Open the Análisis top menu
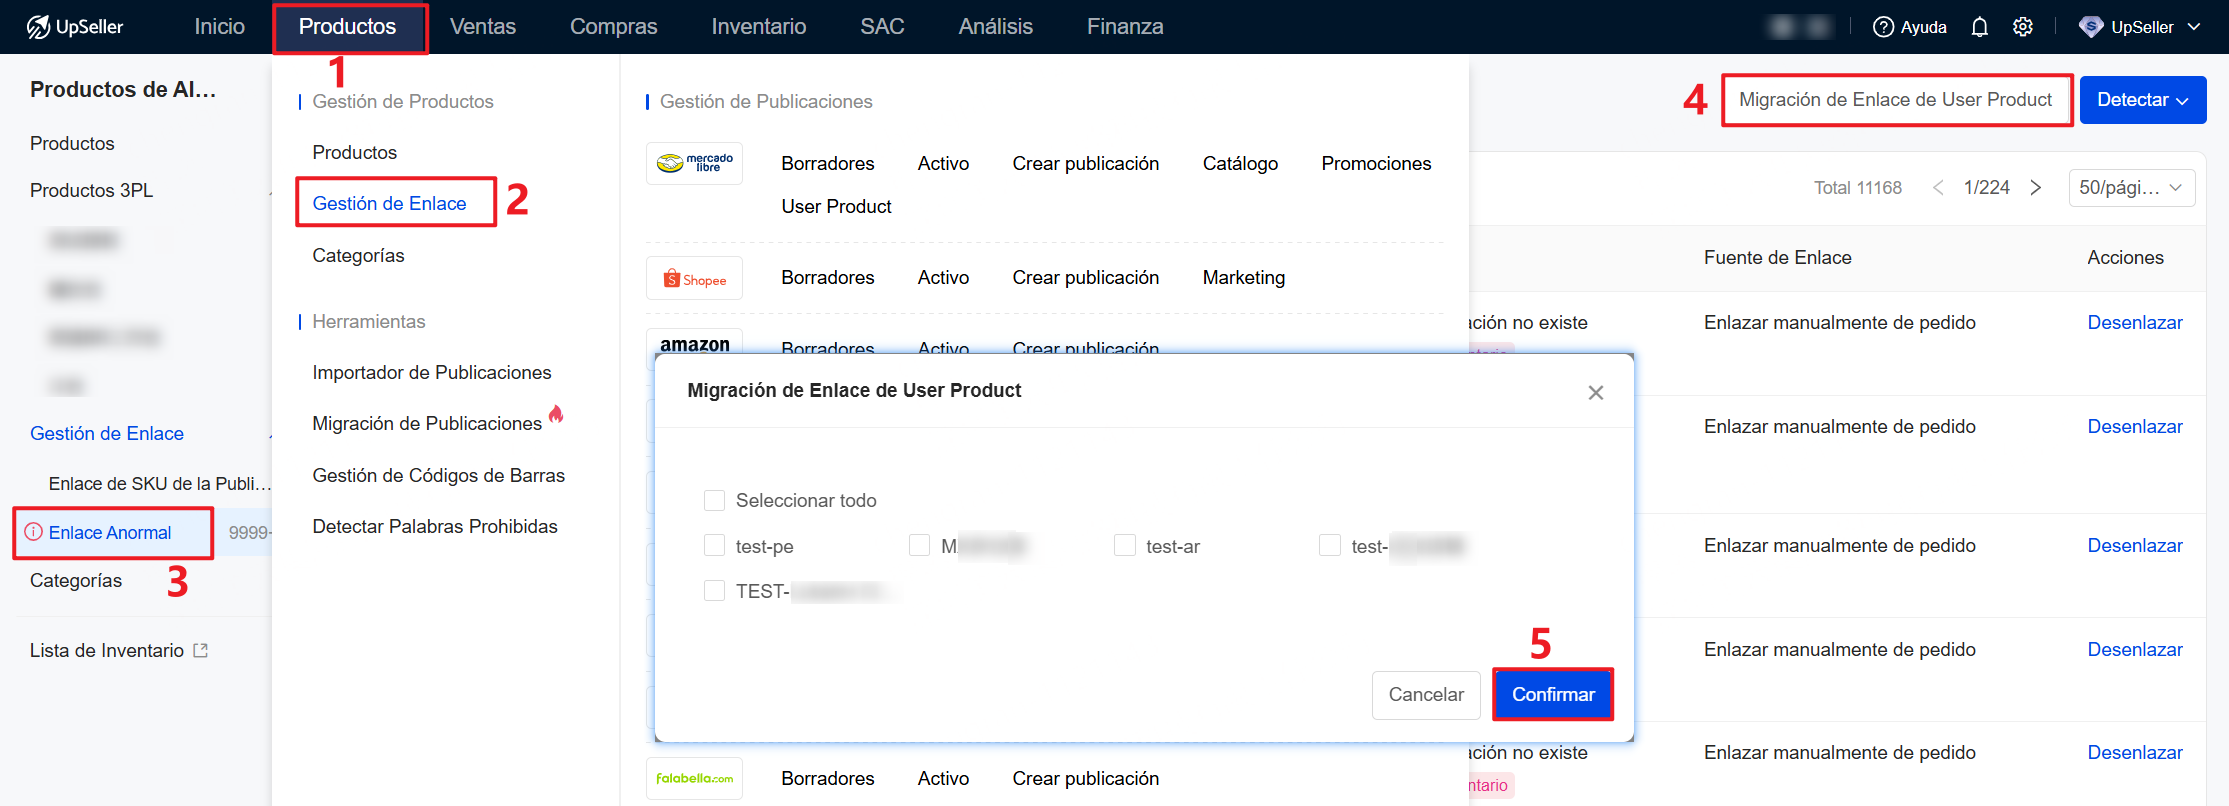The width and height of the screenshot is (2229, 806). coord(996,27)
